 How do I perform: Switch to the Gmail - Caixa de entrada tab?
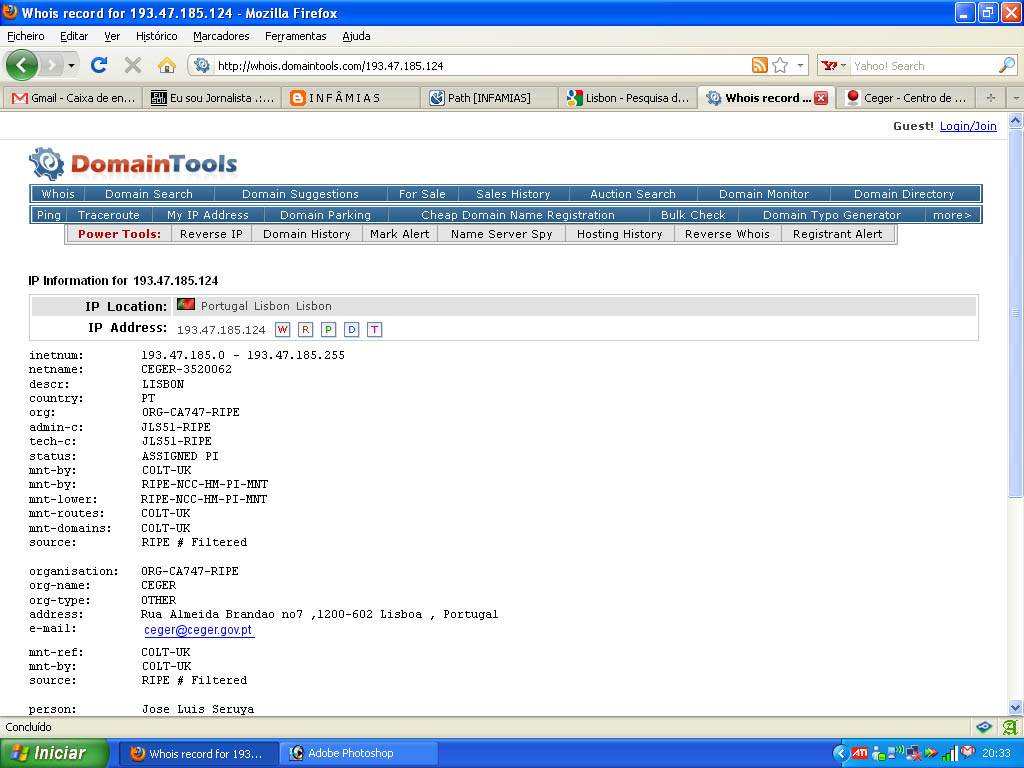73,98
